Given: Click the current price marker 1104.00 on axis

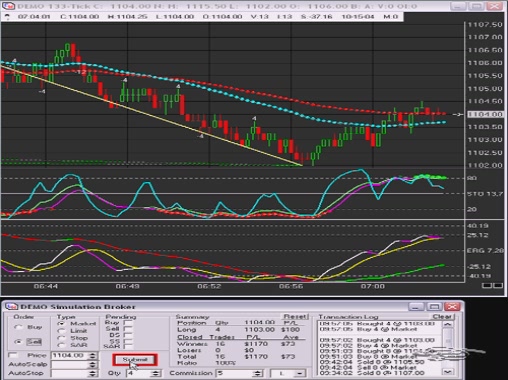Looking at the screenshot, I should point(485,114).
